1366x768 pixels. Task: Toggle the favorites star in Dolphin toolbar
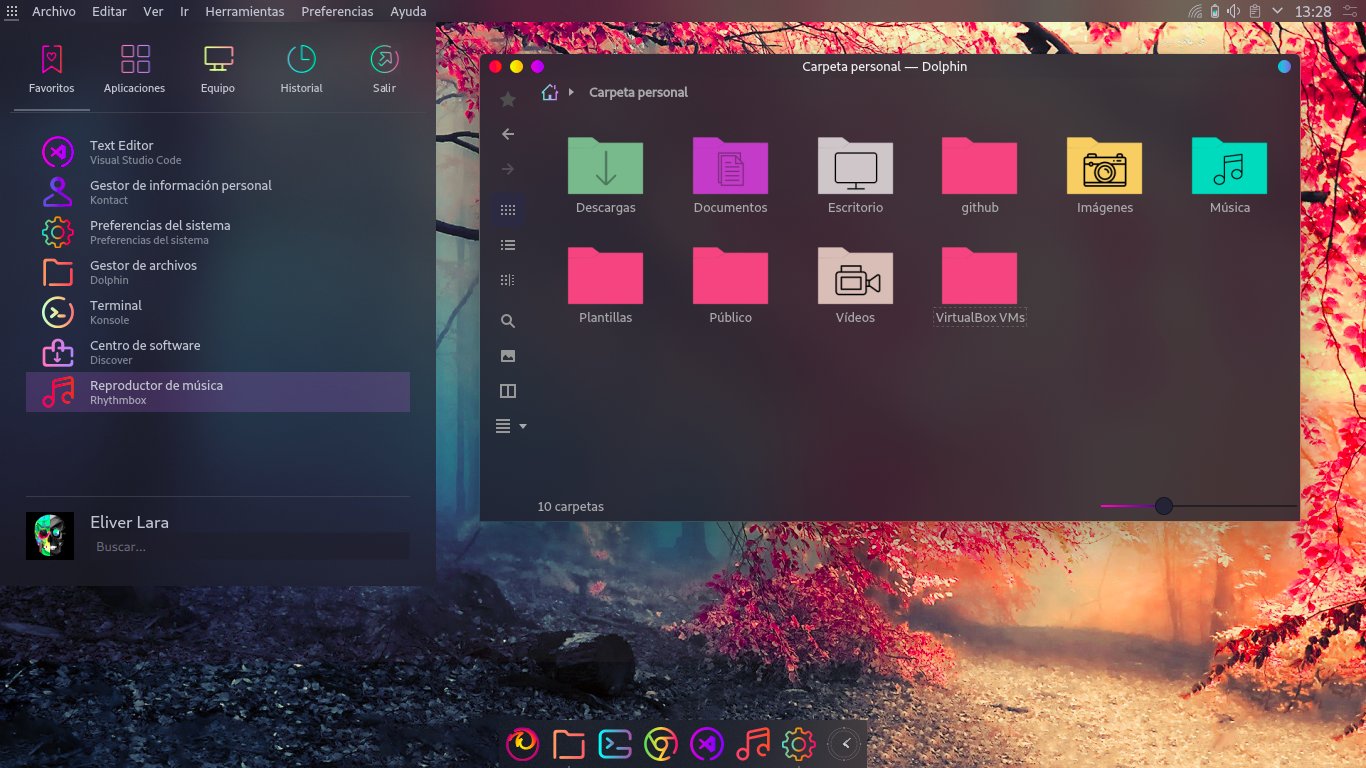508,99
